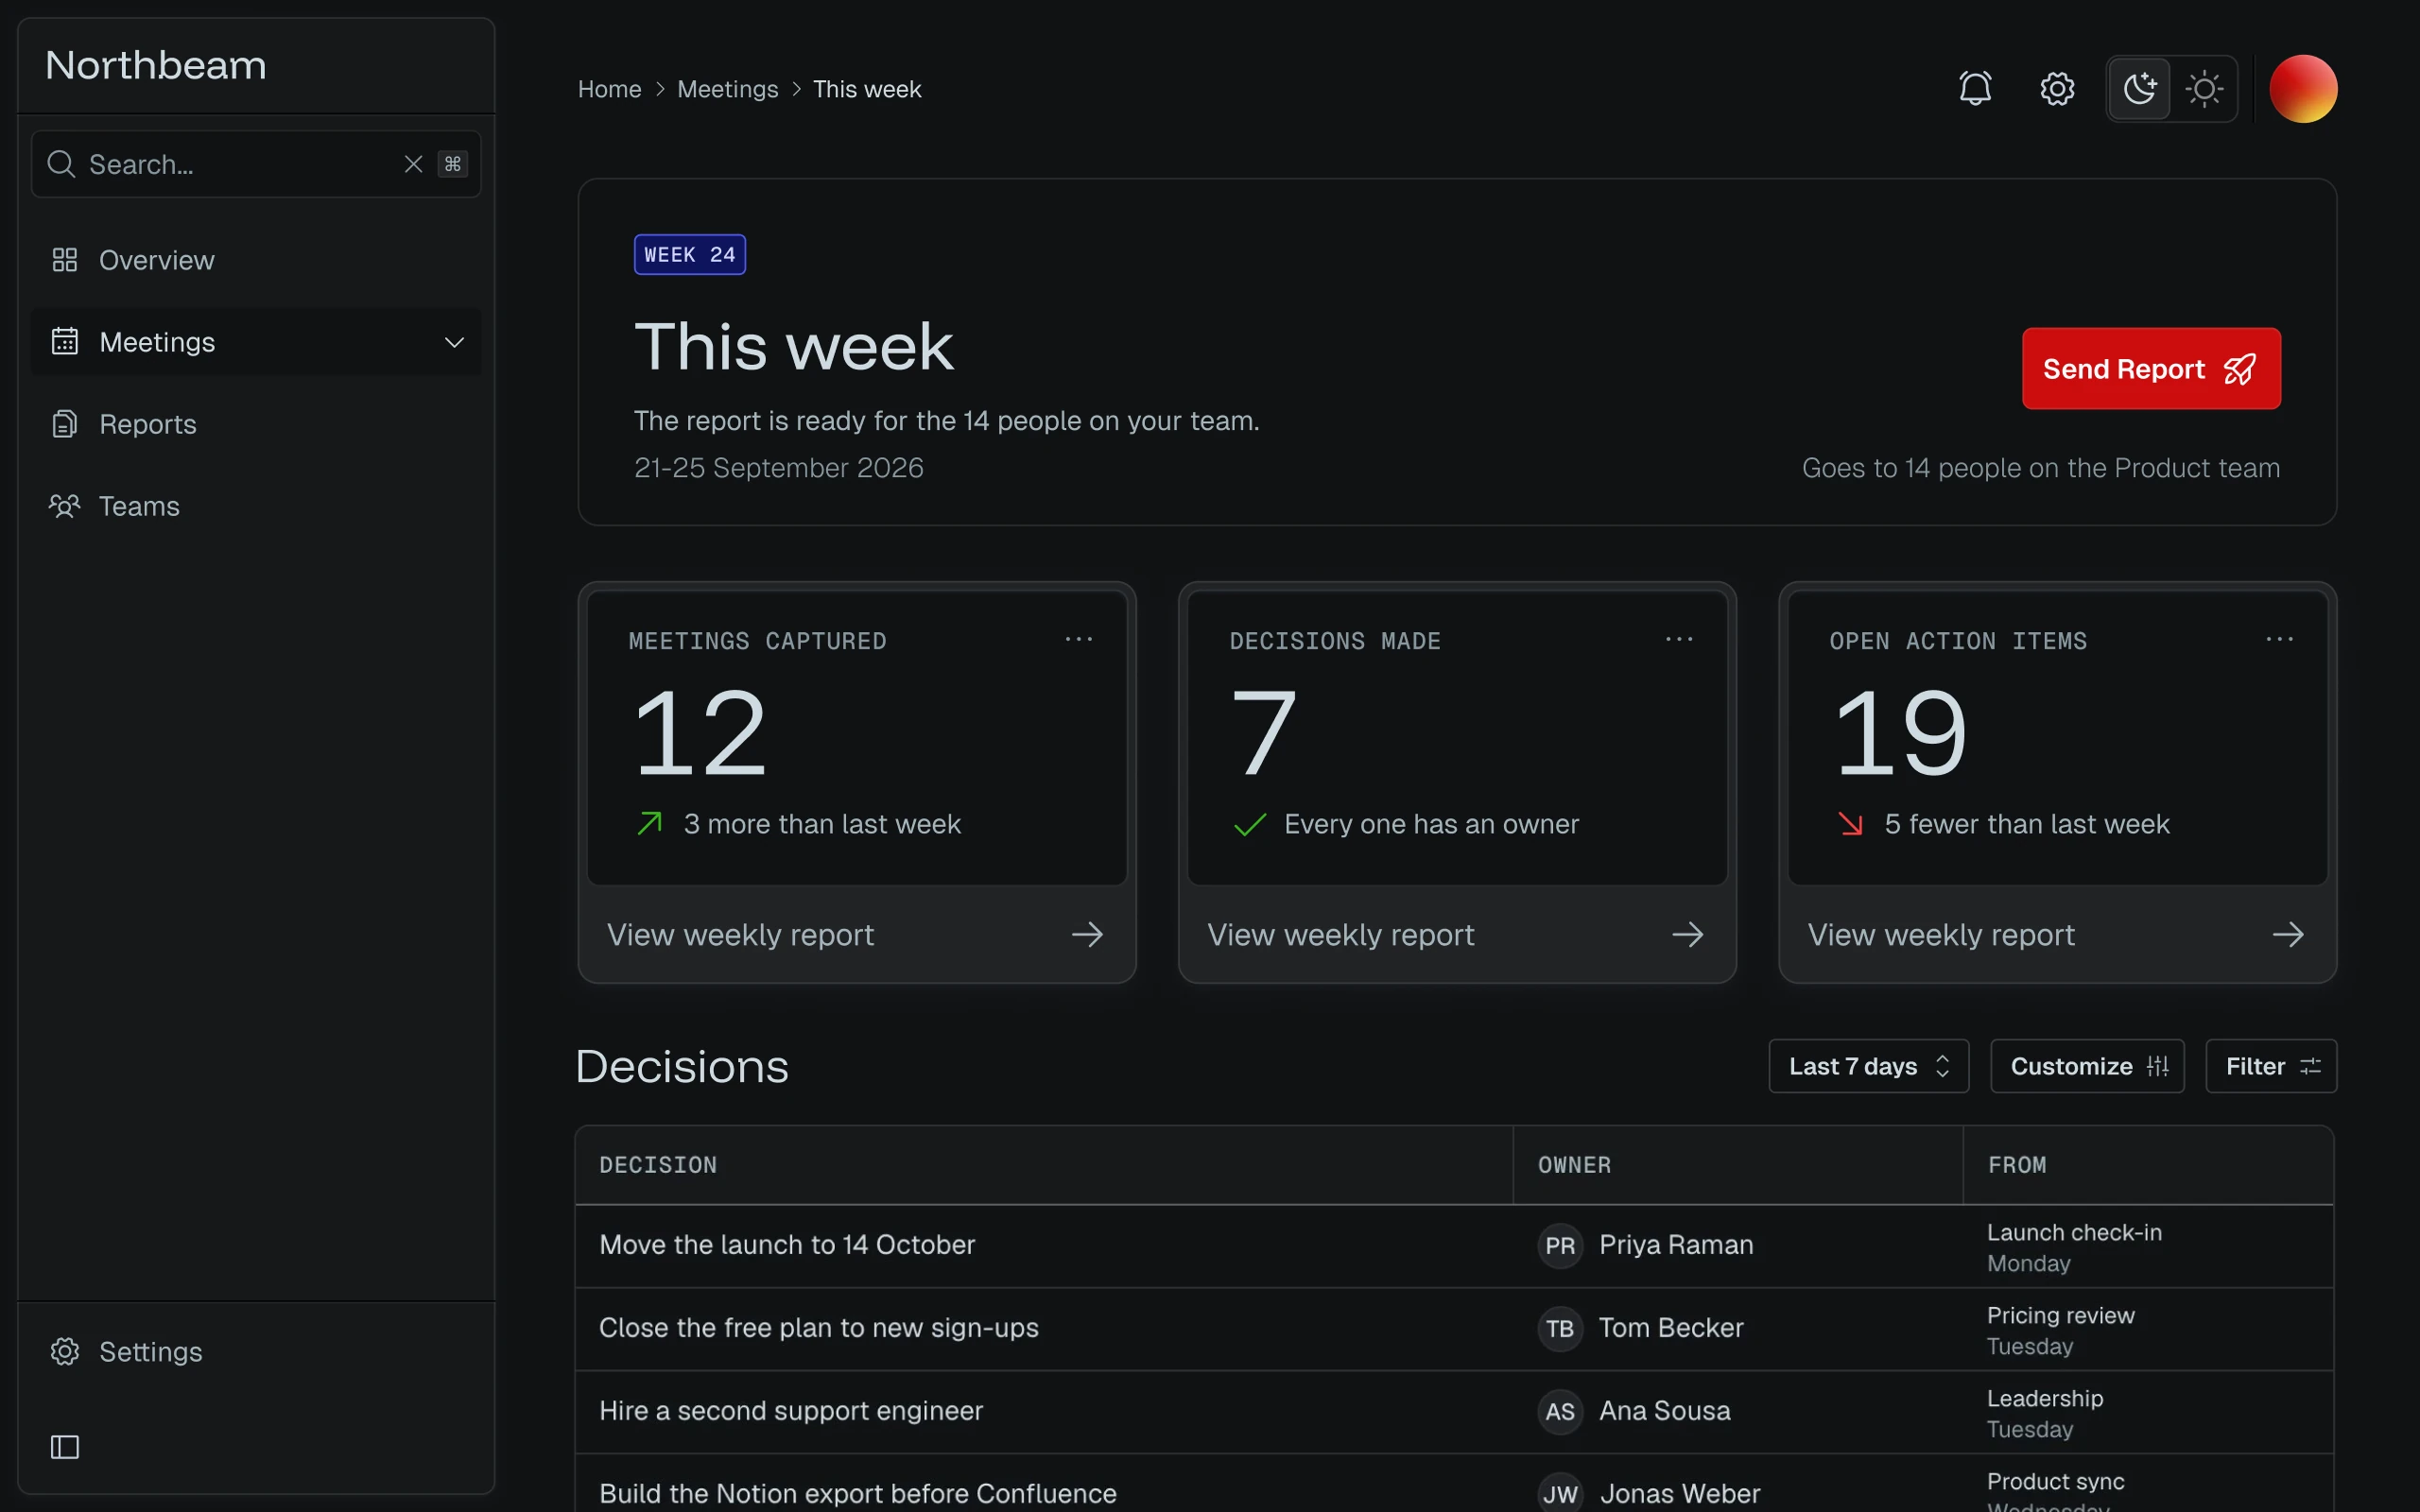
Task: Open the notifications bell
Action: tap(1975, 89)
